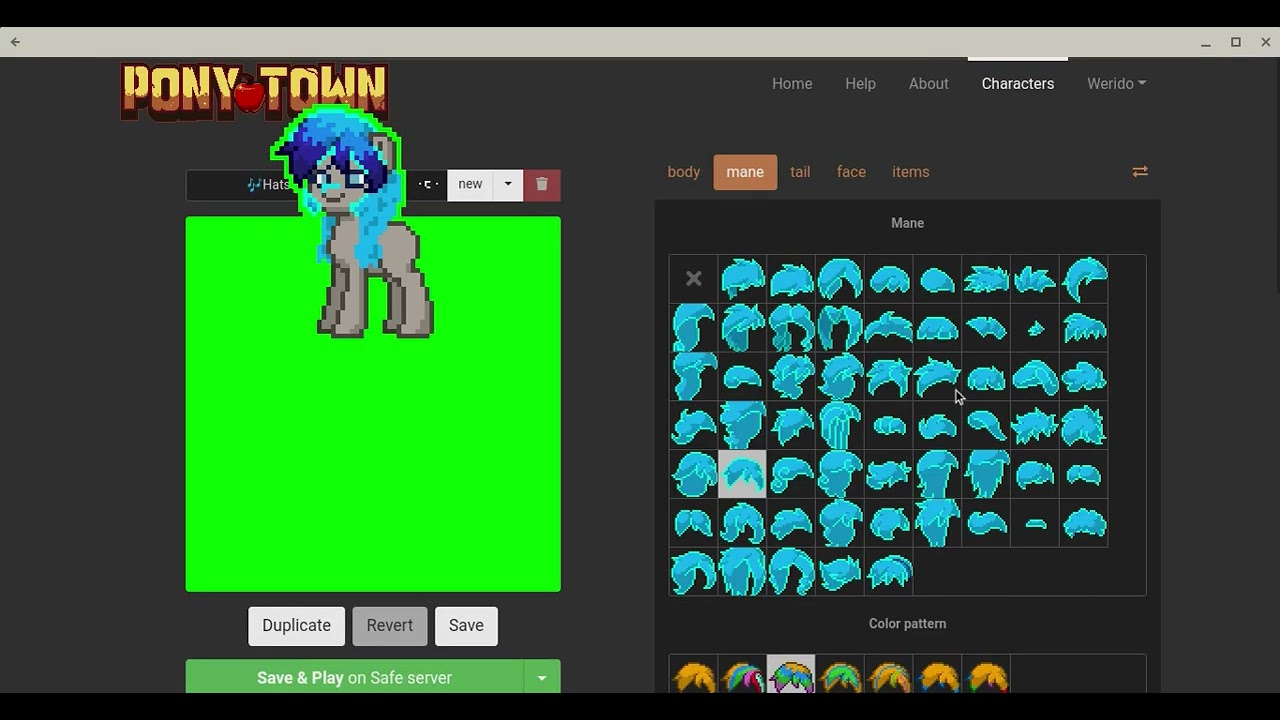Select the tiny diamond-shaped mane tuft
Viewport: 1280px width, 720px height.
[x=1035, y=328]
